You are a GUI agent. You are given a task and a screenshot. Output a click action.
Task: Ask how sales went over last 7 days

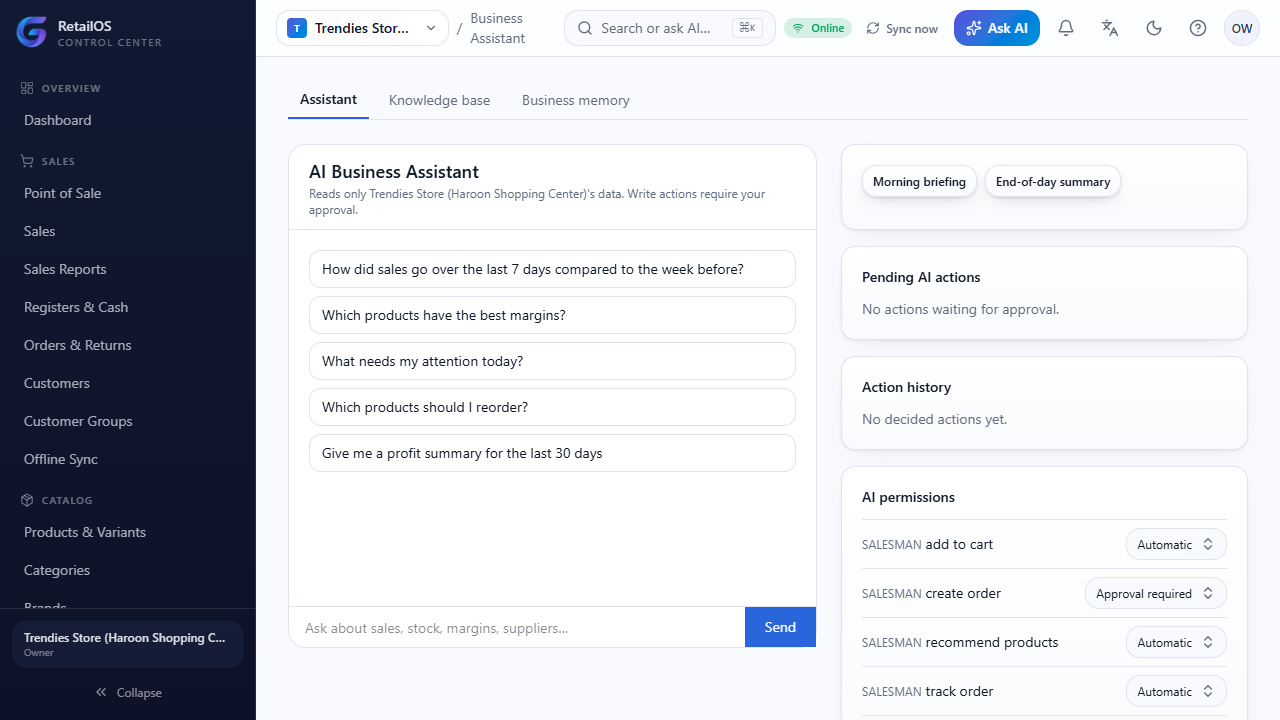[x=552, y=269]
